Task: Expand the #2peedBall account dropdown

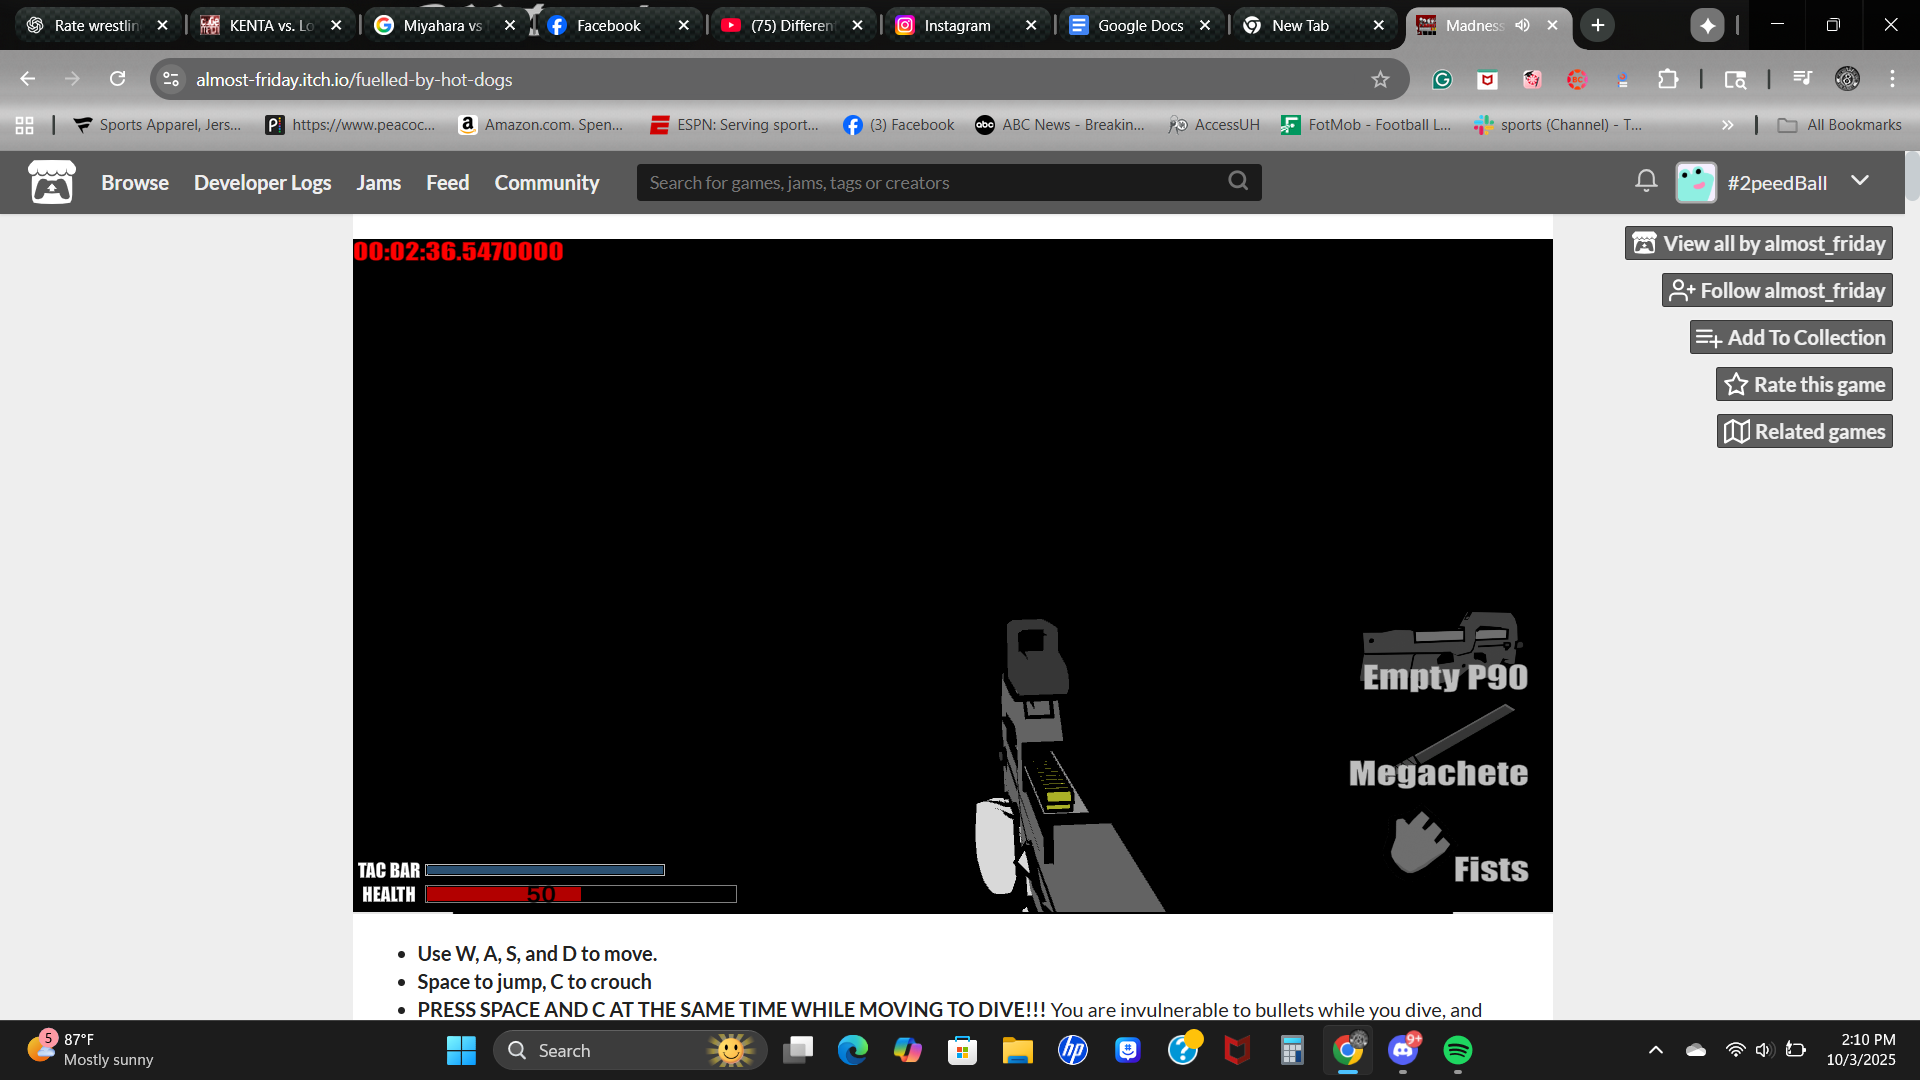Action: [1859, 181]
